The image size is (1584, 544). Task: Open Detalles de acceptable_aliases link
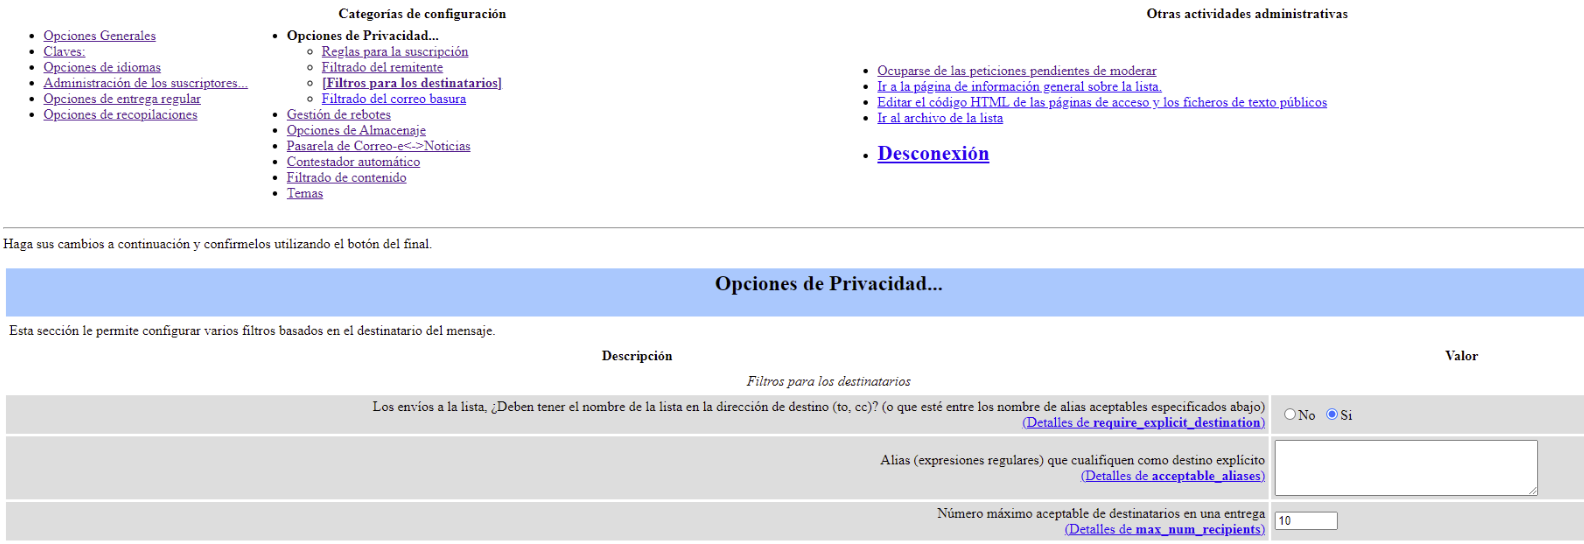pos(1173,476)
